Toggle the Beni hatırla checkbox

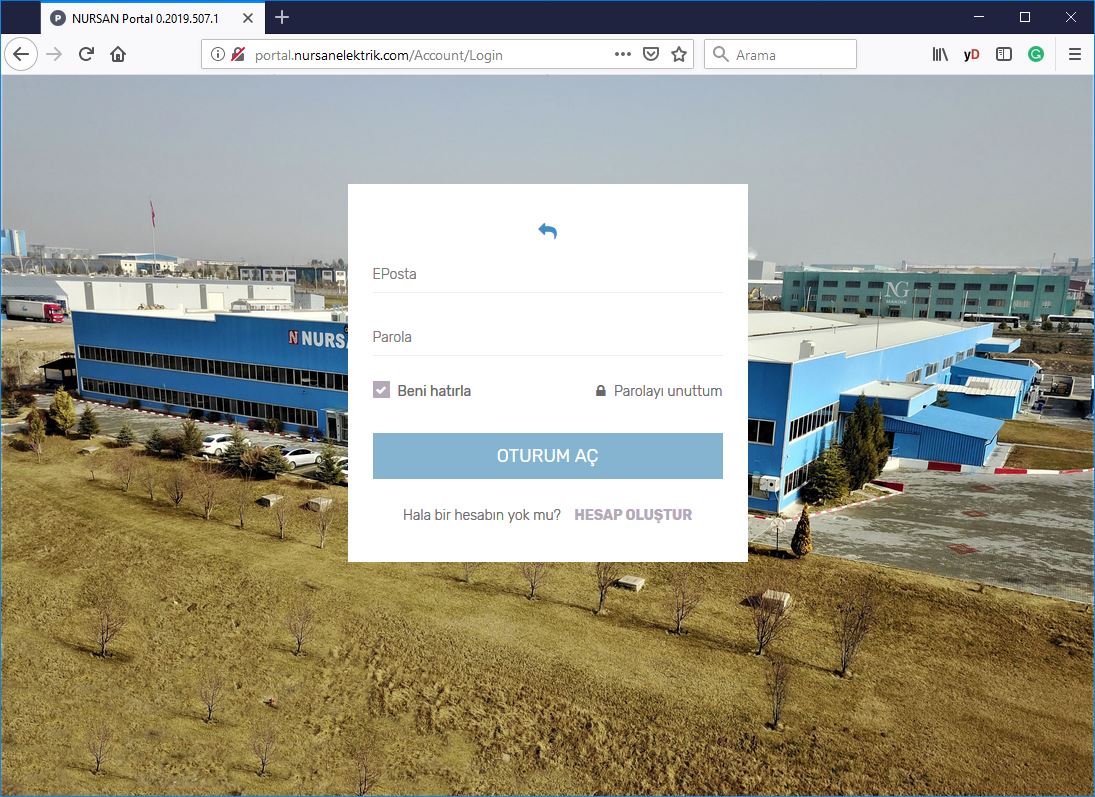click(381, 390)
